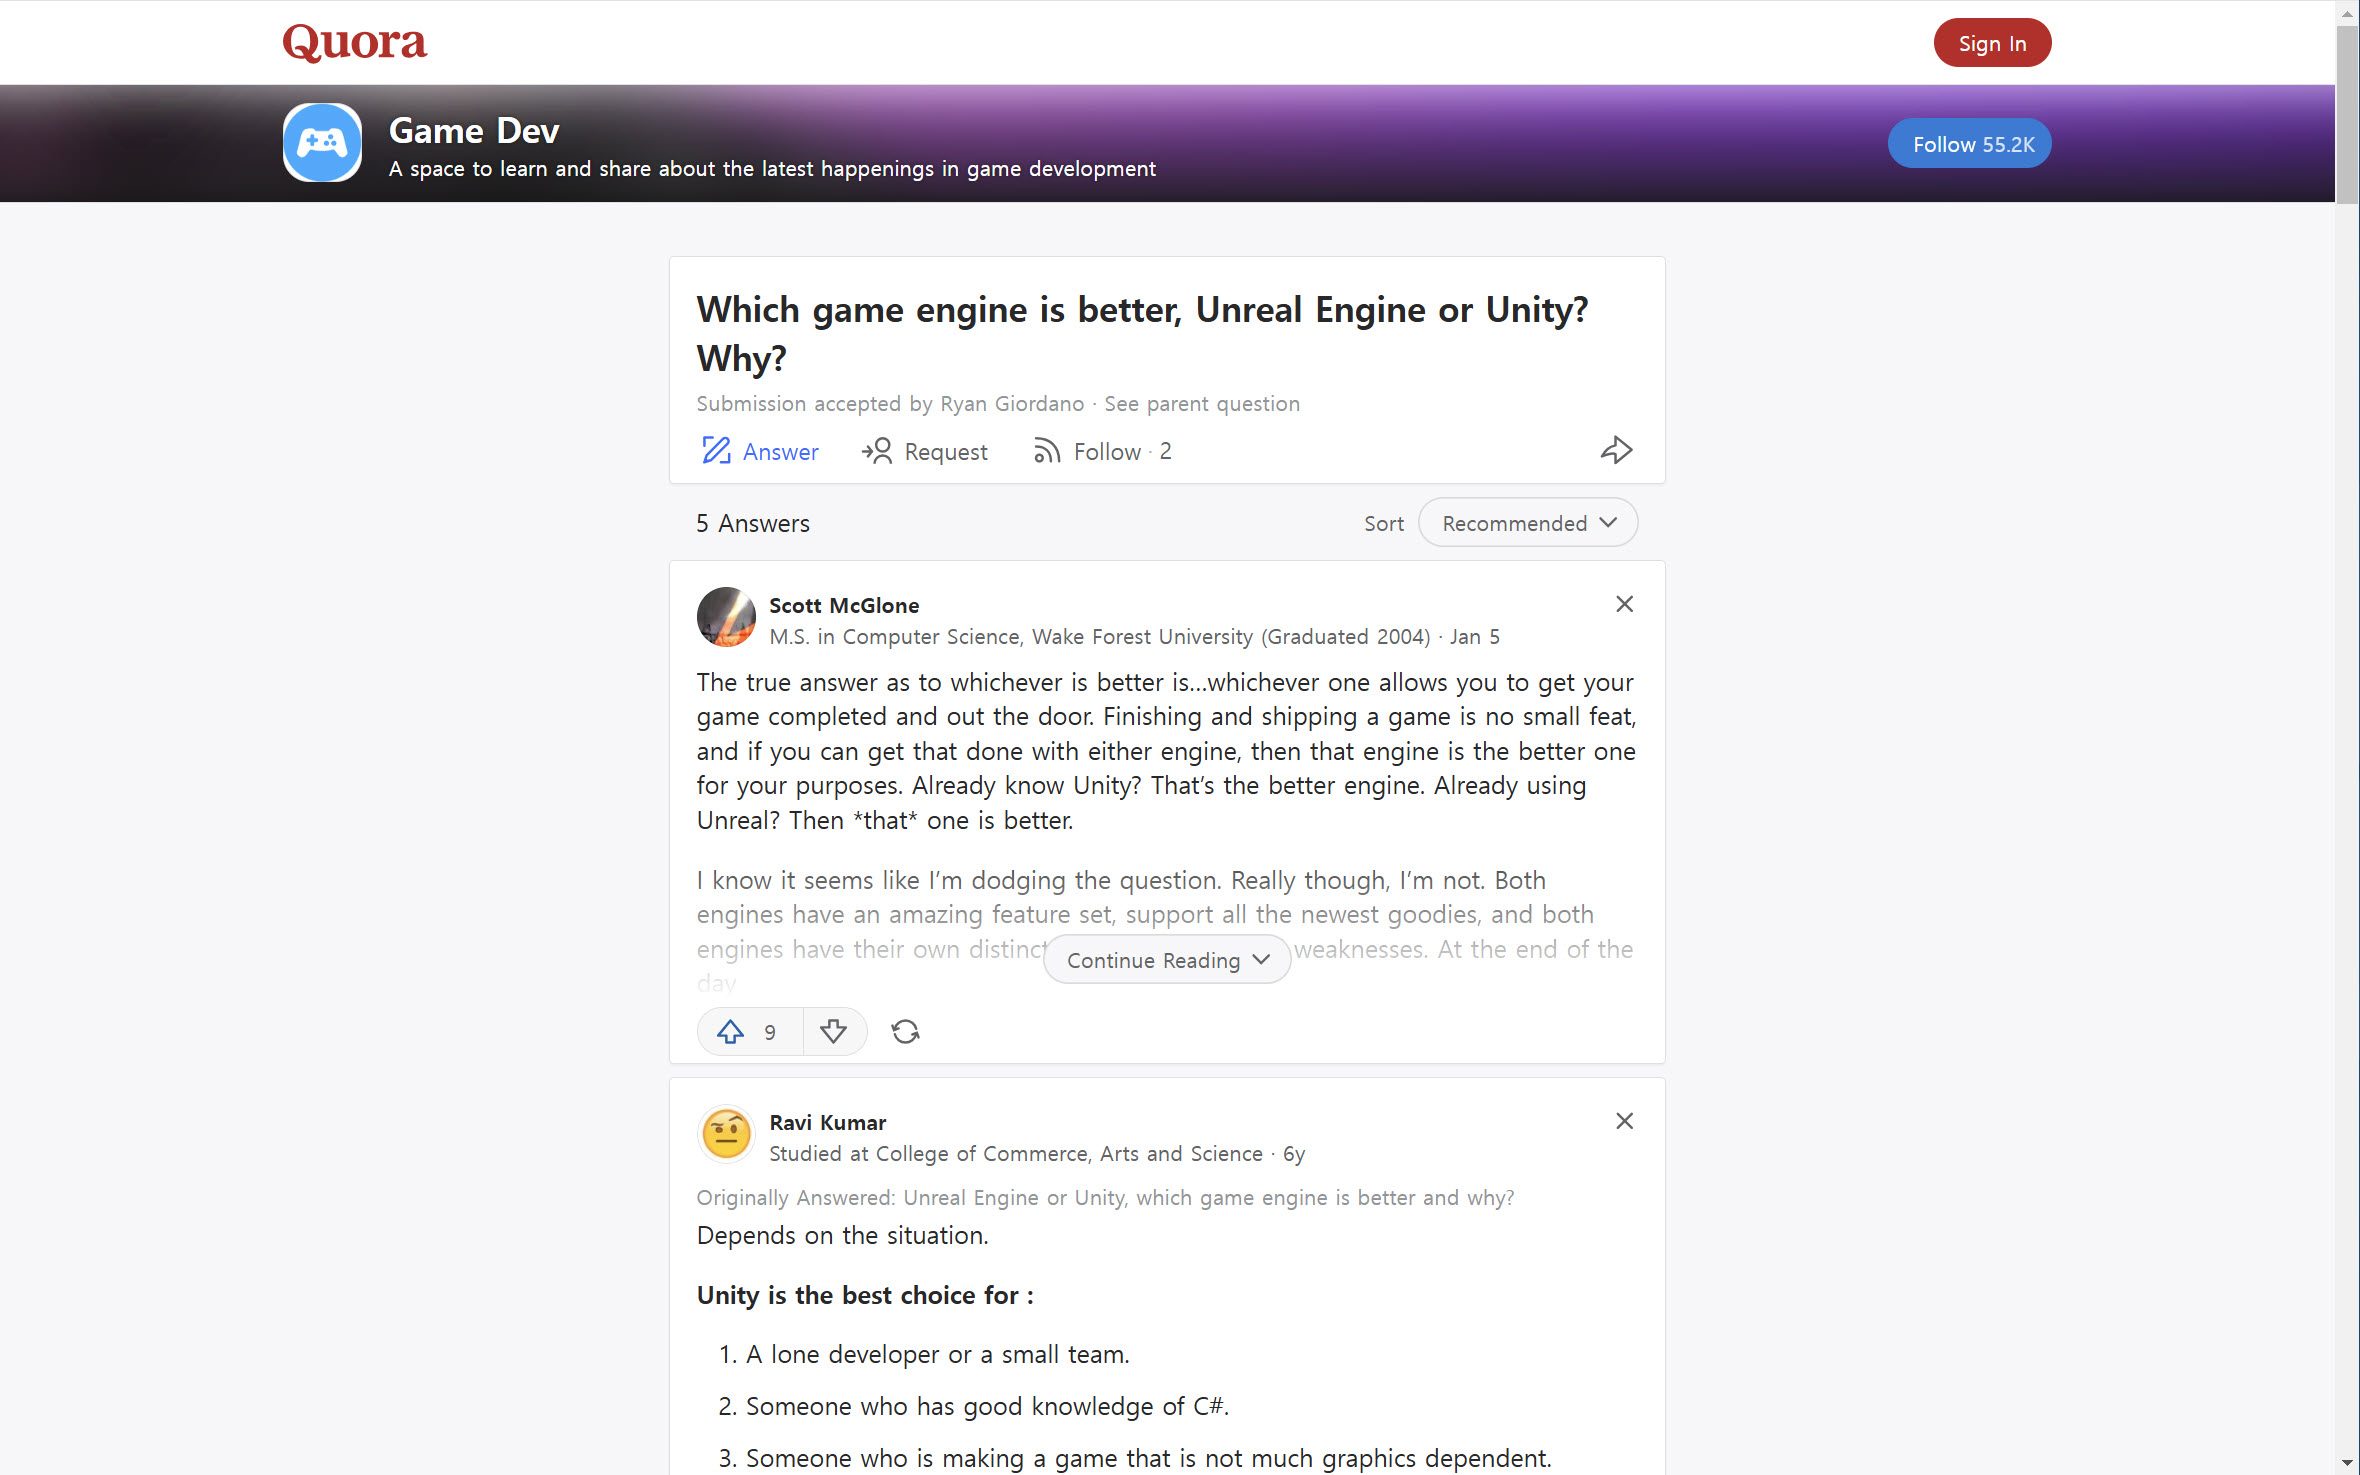Expand answer with Continue Reading
The image size is (2360, 1475).
[1166, 960]
